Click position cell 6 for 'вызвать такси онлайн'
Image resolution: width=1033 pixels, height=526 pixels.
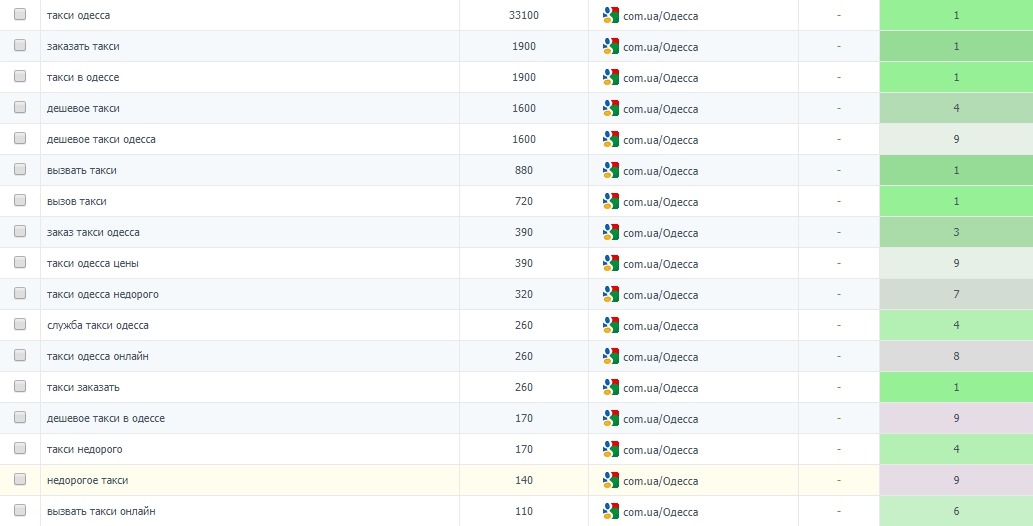point(956,511)
